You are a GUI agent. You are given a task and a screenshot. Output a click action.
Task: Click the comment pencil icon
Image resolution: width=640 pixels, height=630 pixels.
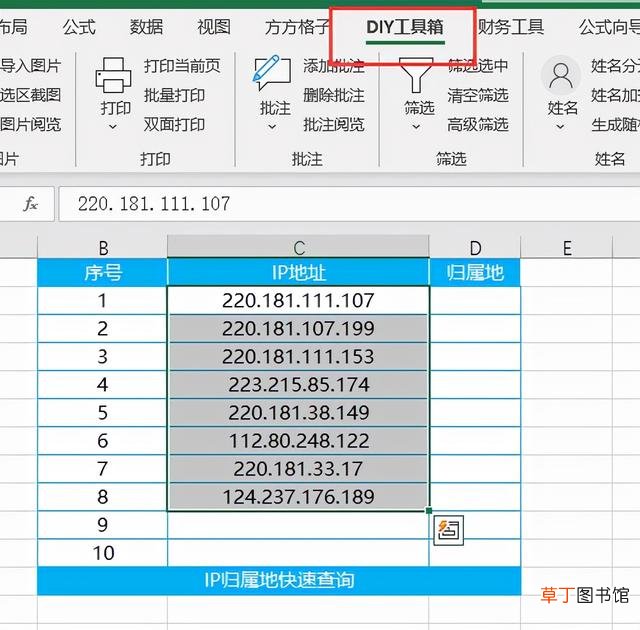click(271, 73)
